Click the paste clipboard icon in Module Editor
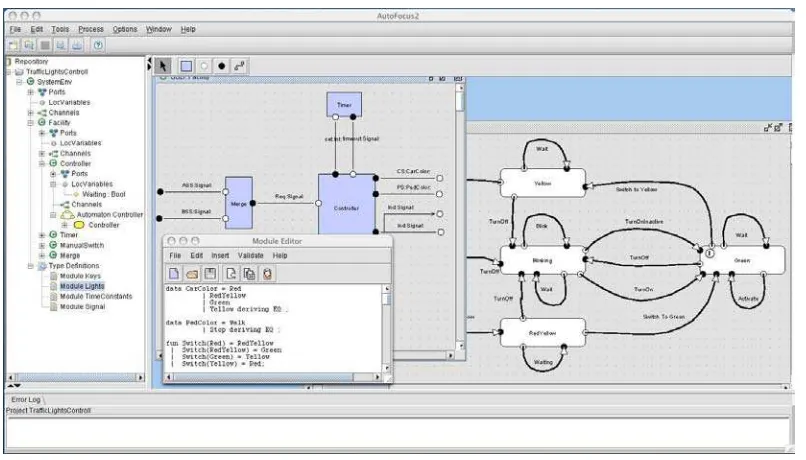Screen dimensions: 806x460 tap(267, 273)
